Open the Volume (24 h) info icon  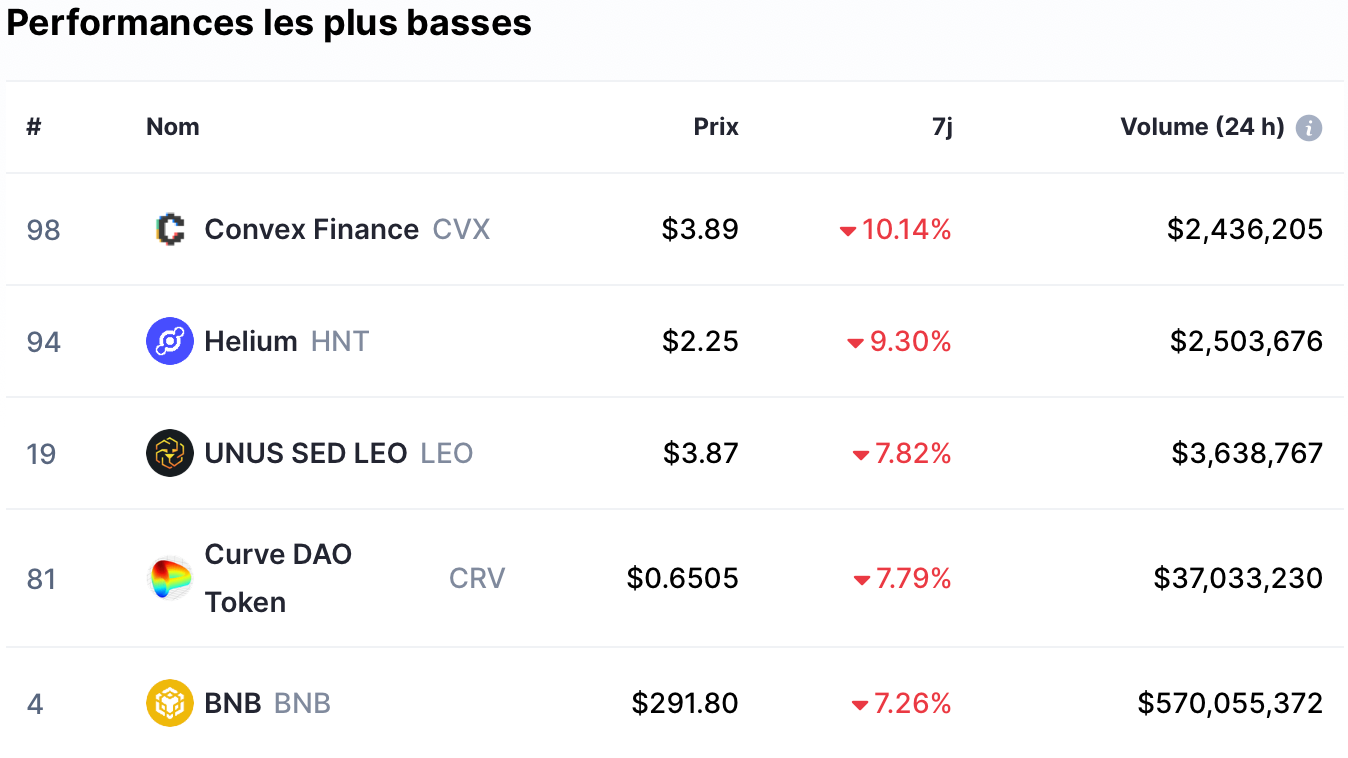tap(1309, 128)
